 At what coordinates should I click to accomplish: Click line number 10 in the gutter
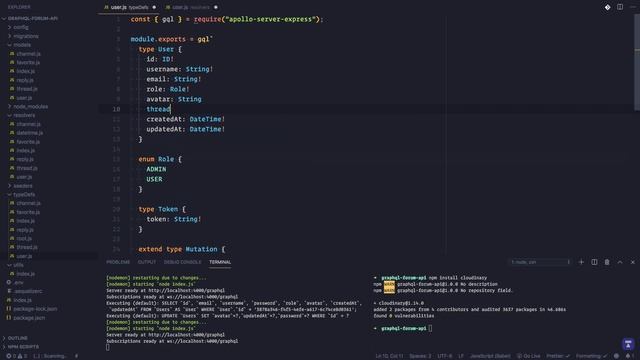[x=116, y=109]
